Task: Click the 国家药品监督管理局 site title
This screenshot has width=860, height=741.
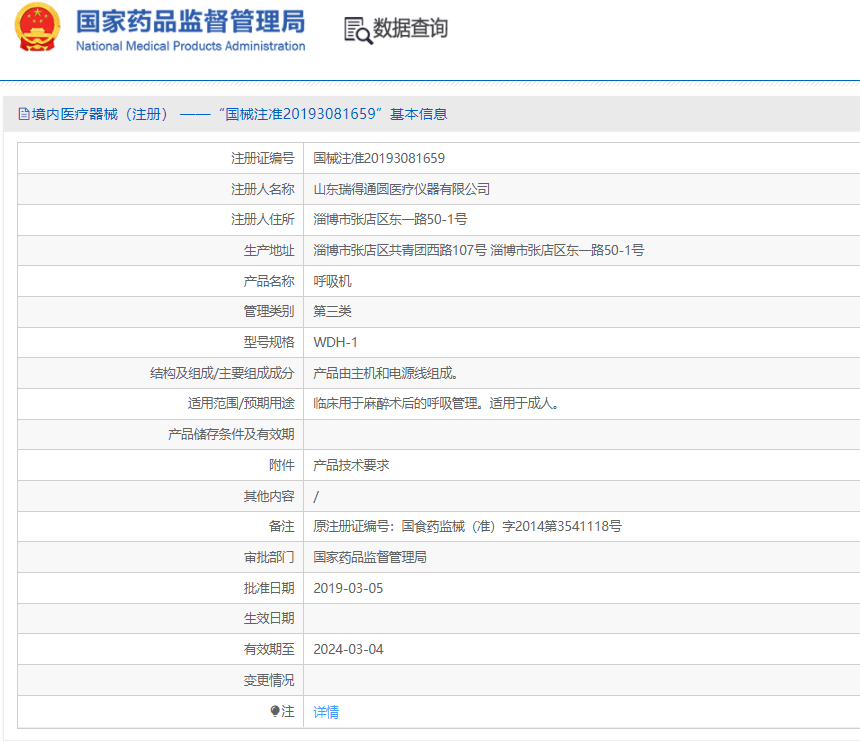Action: (x=190, y=21)
